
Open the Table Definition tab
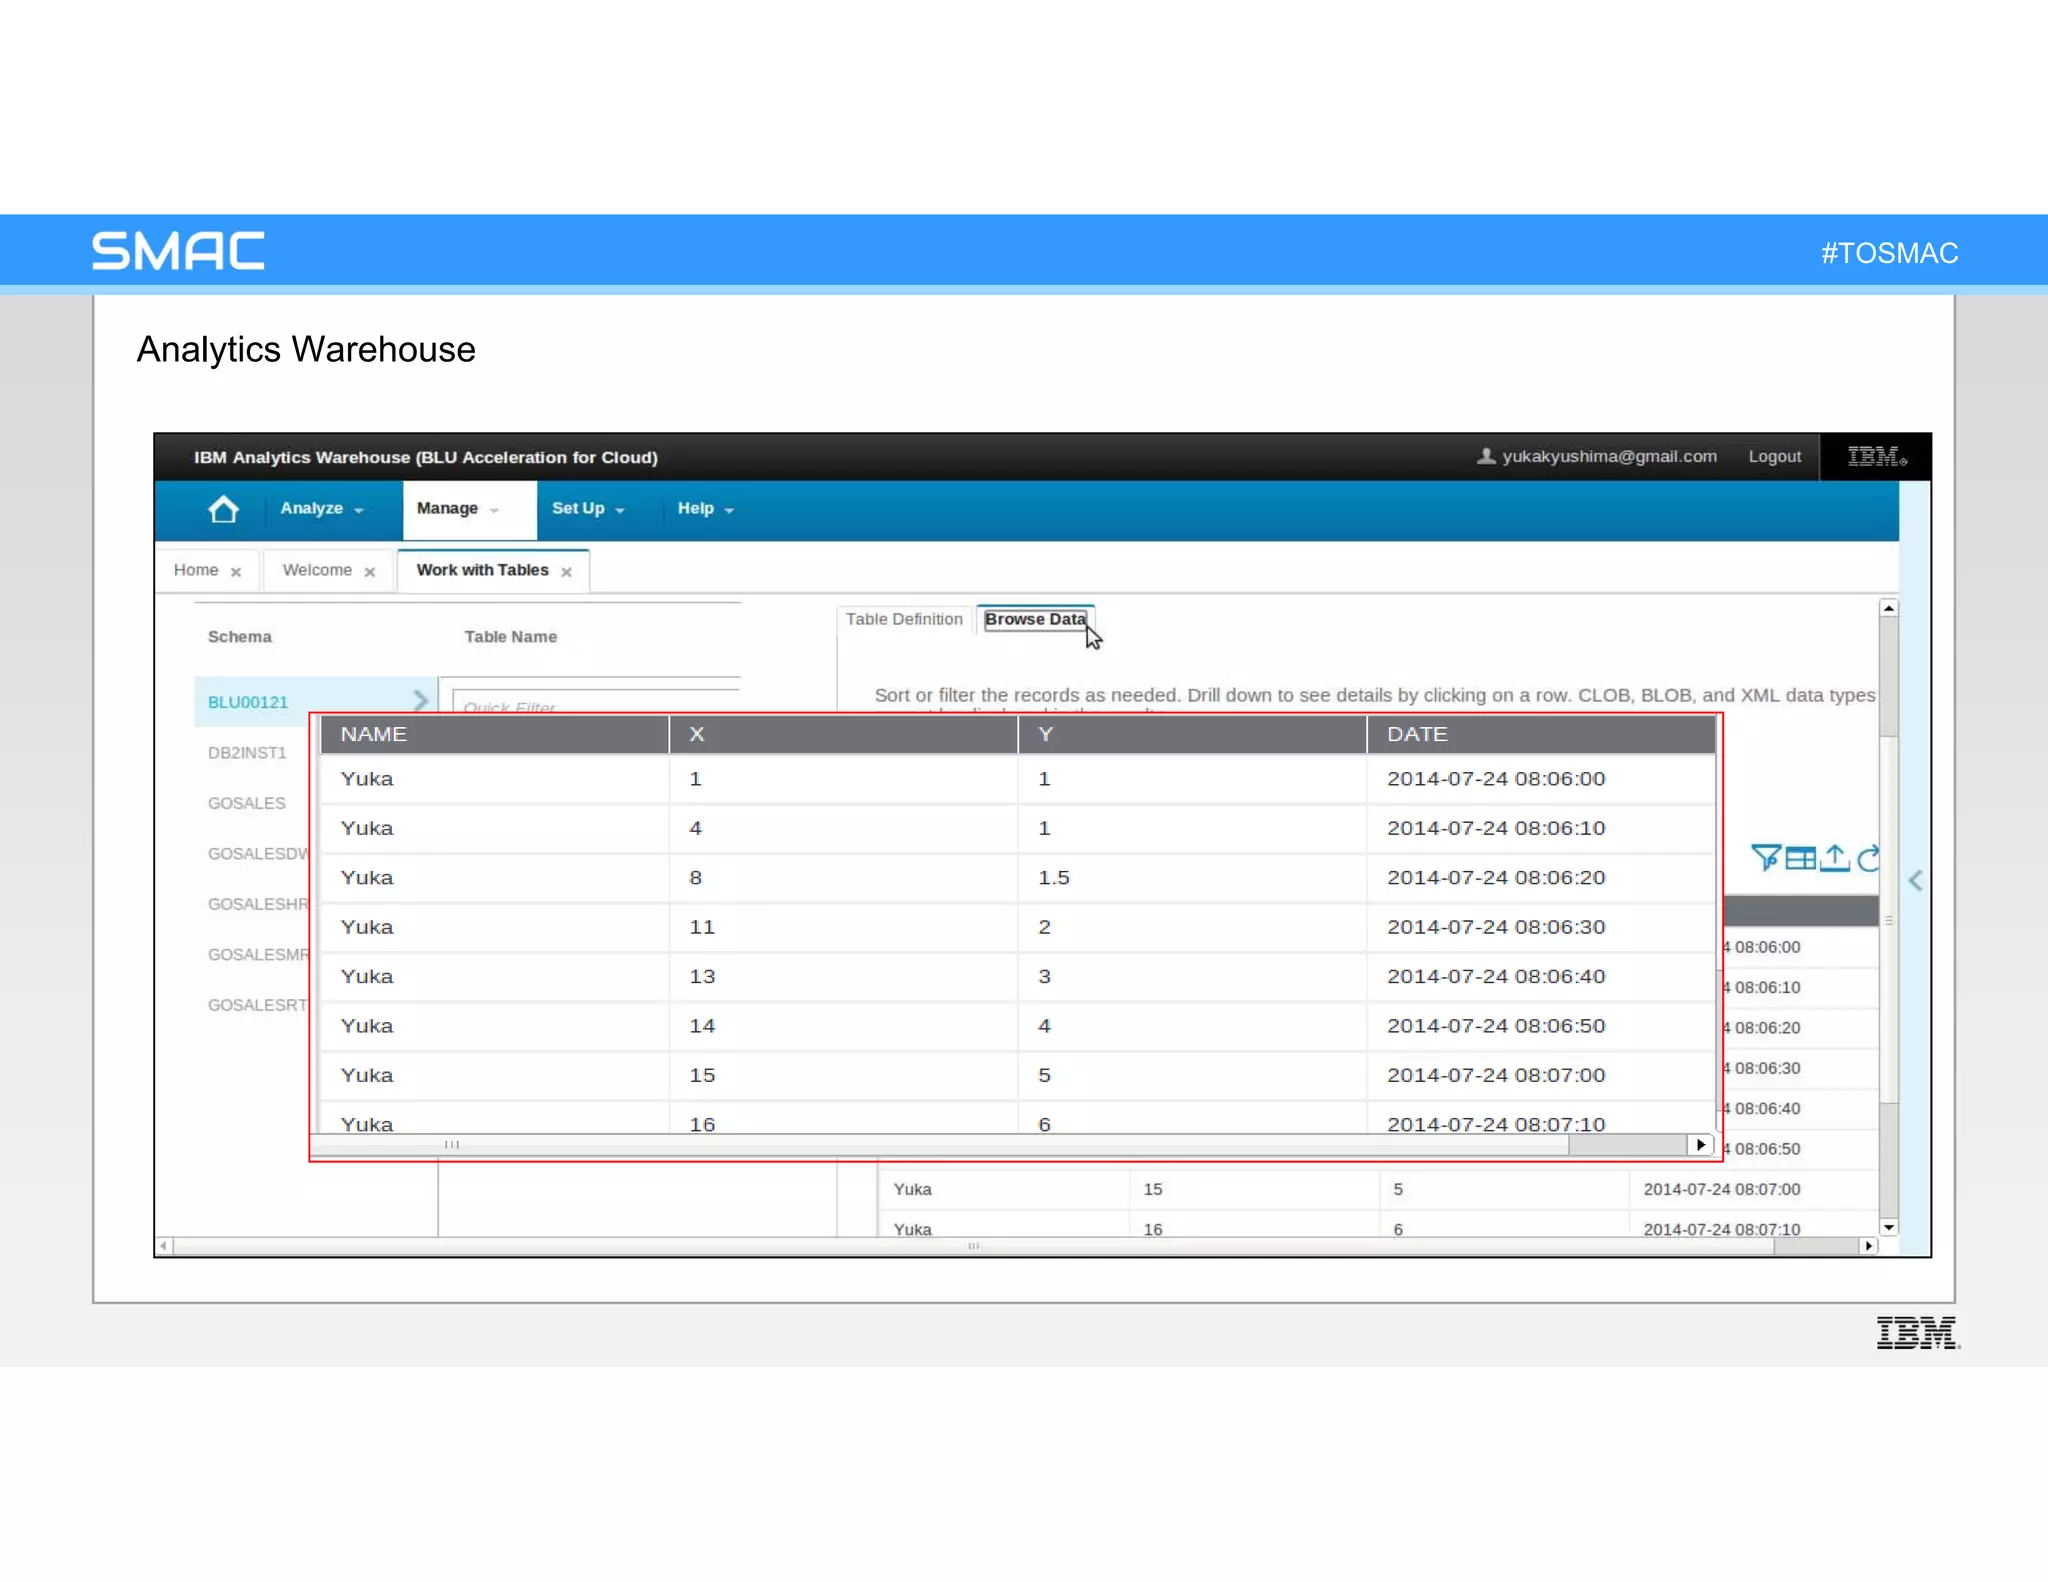click(904, 619)
